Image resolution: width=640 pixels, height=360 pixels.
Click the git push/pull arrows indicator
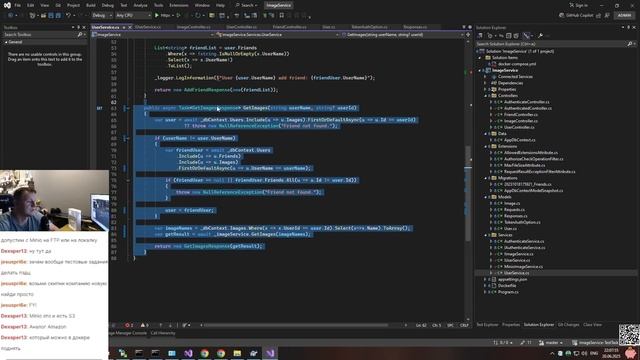503,343
